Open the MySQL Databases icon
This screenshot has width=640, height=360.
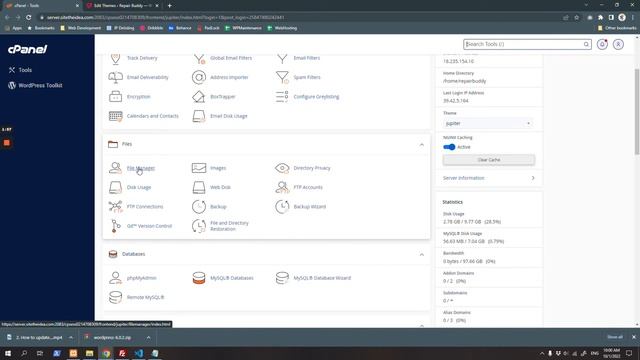199,278
